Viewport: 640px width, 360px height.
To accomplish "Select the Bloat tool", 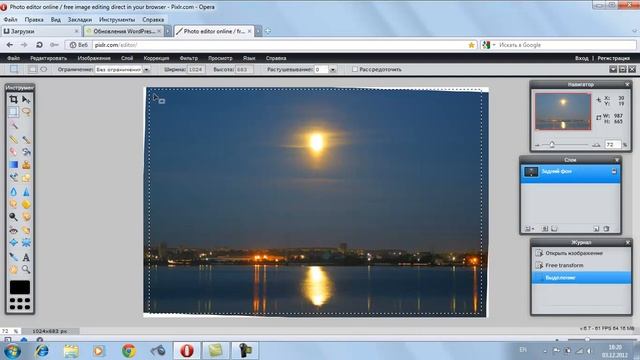I will [13, 243].
